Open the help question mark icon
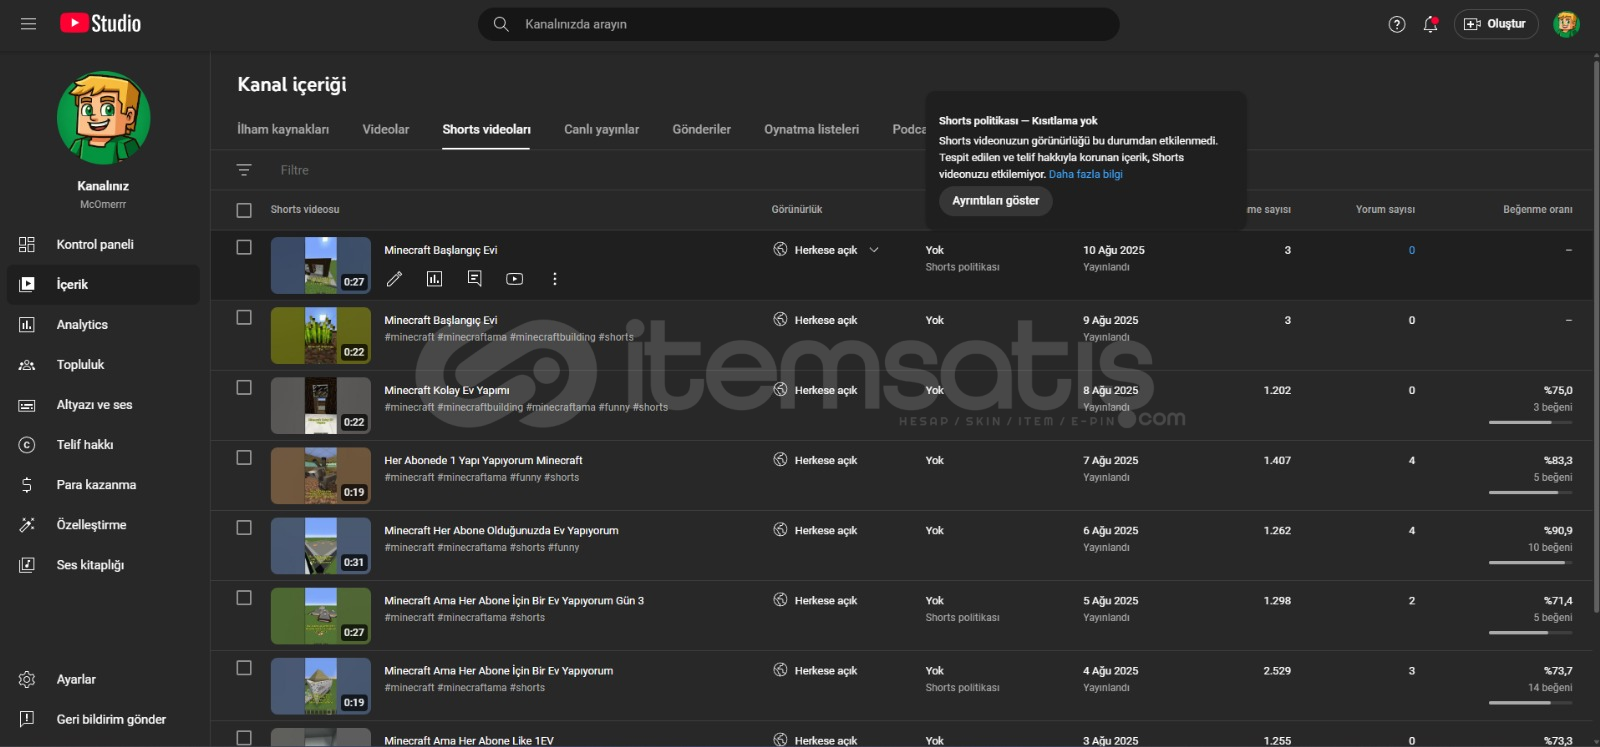The width and height of the screenshot is (1600, 747). click(1397, 24)
